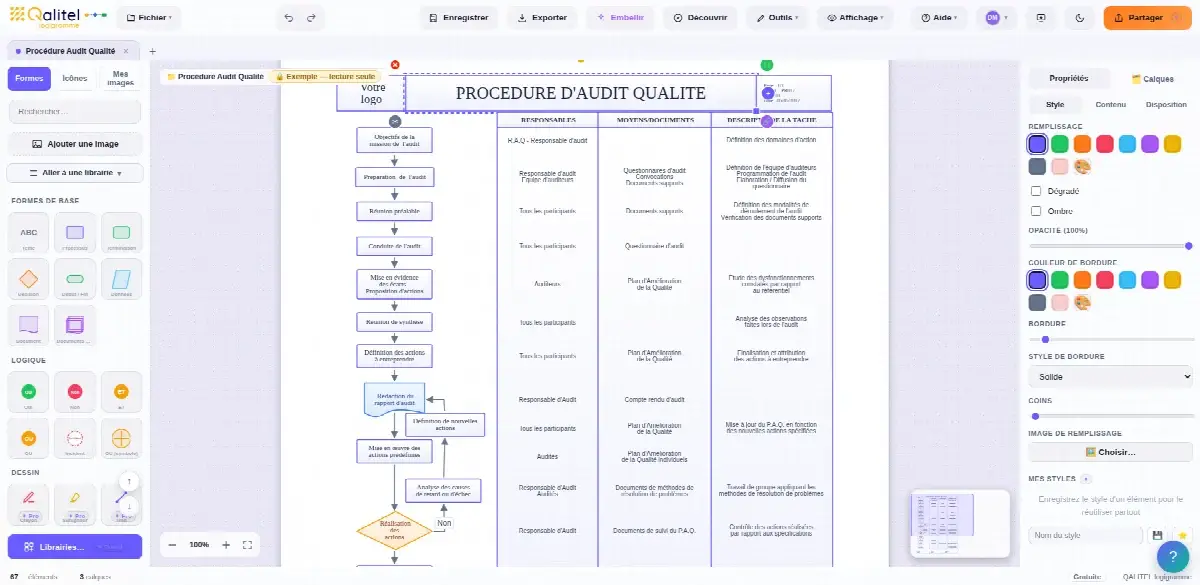Viewport: 1200px width, 585px height.
Task: Pick the green fill color swatch
Action: [x=1060, y=144]
